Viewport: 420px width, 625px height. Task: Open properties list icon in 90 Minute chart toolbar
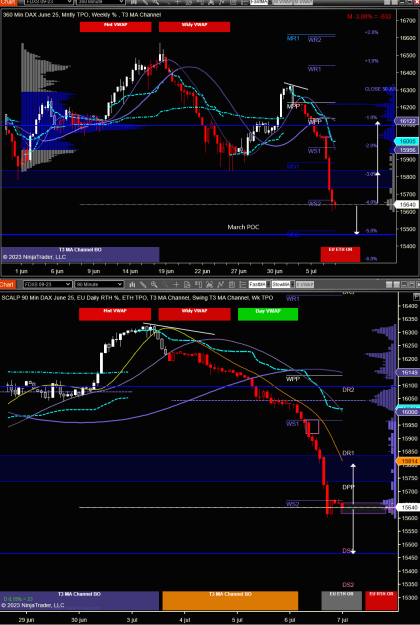click(x=241, y=284)
